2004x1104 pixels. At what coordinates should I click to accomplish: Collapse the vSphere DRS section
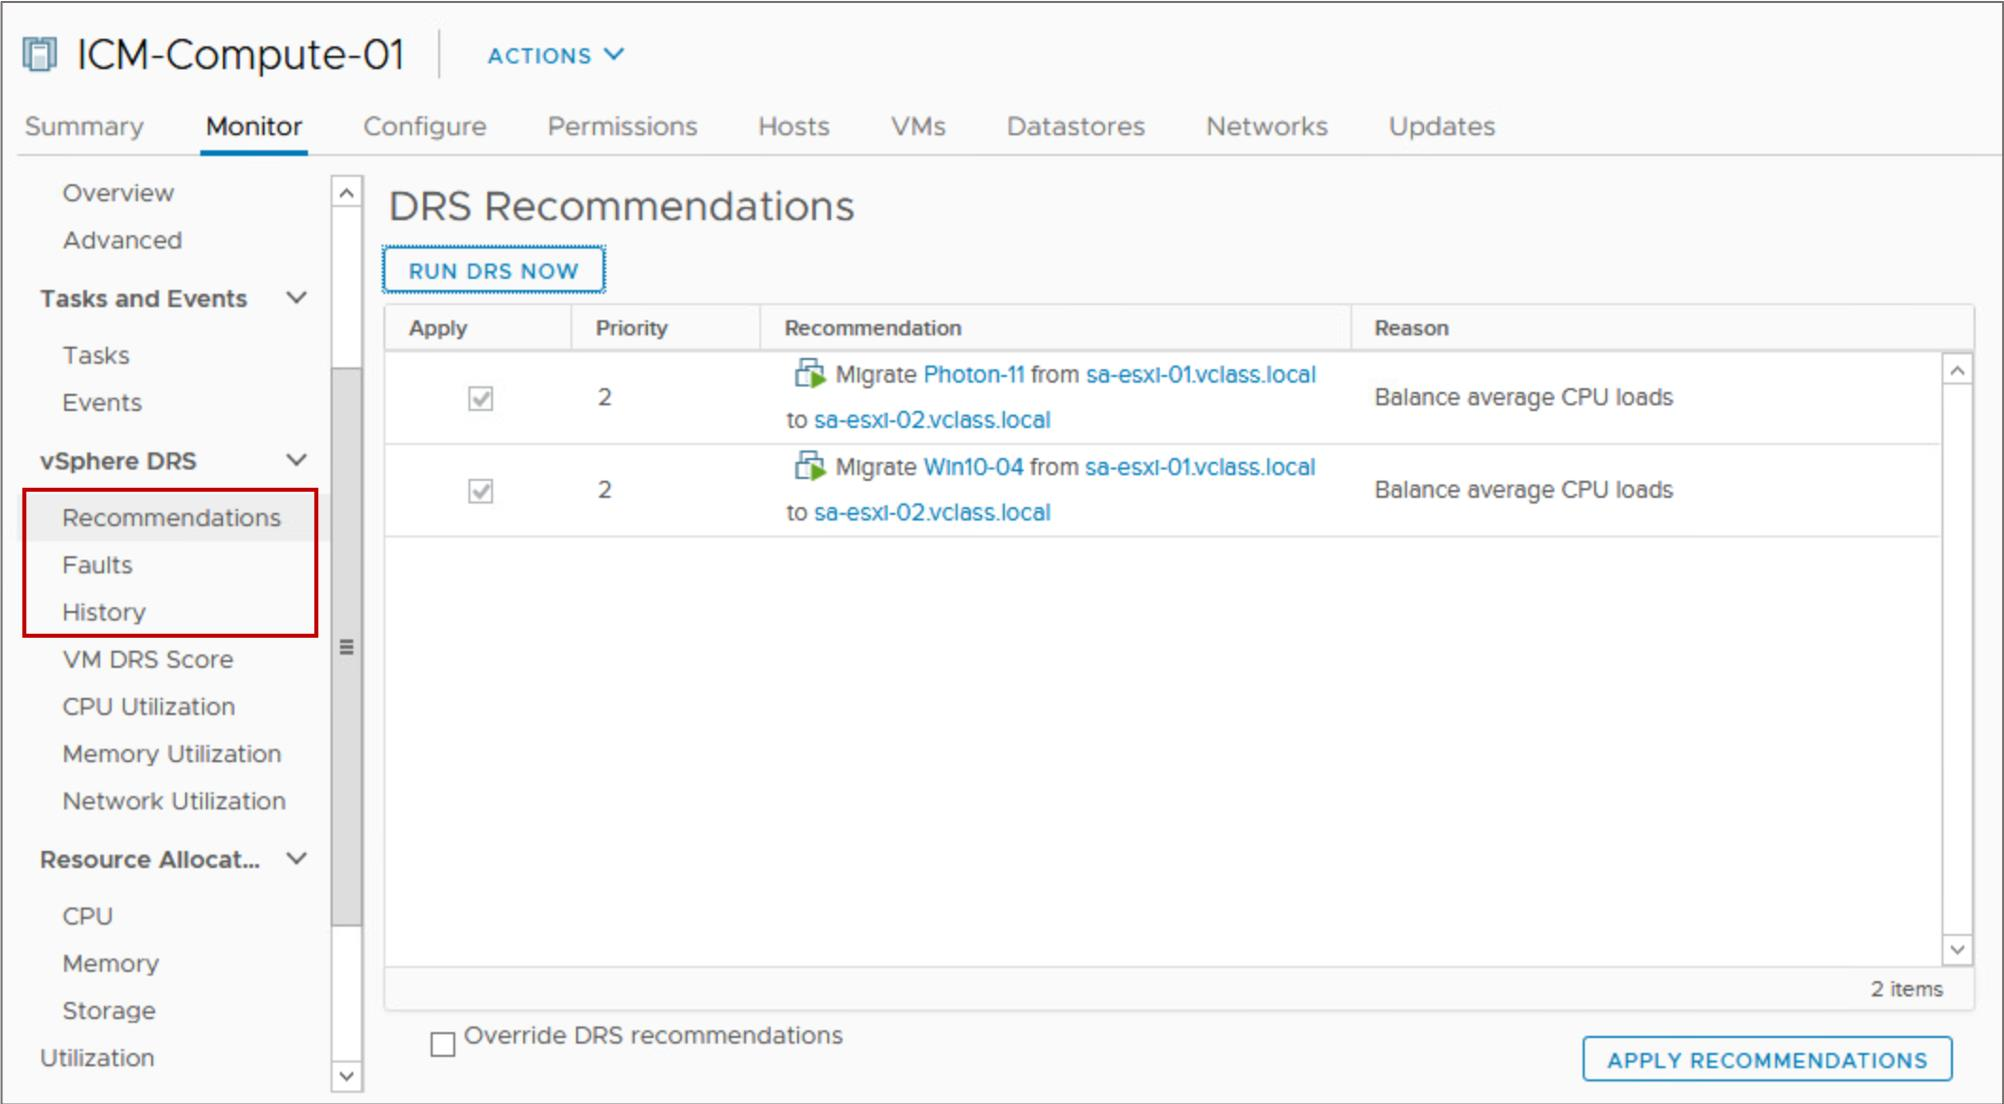click(x=296, y=460)
